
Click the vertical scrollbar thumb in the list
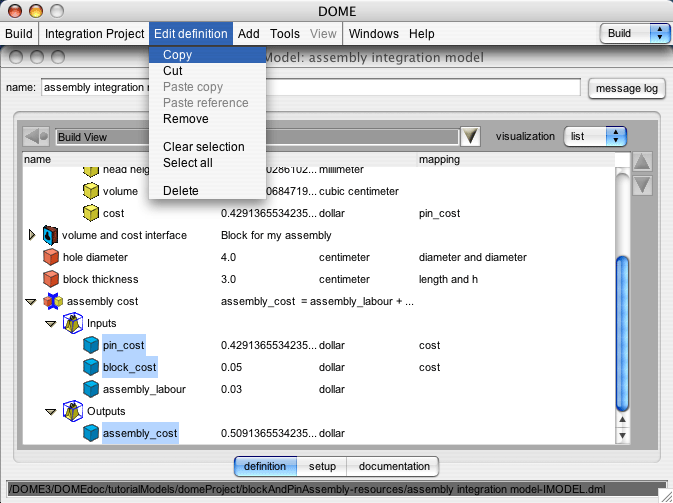[622, 333]
